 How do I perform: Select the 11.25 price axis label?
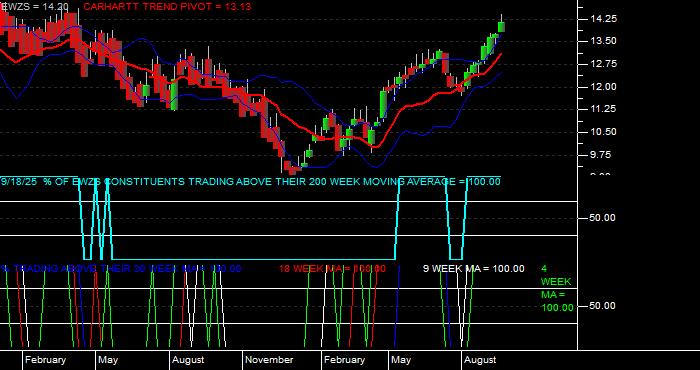(603, 109)
